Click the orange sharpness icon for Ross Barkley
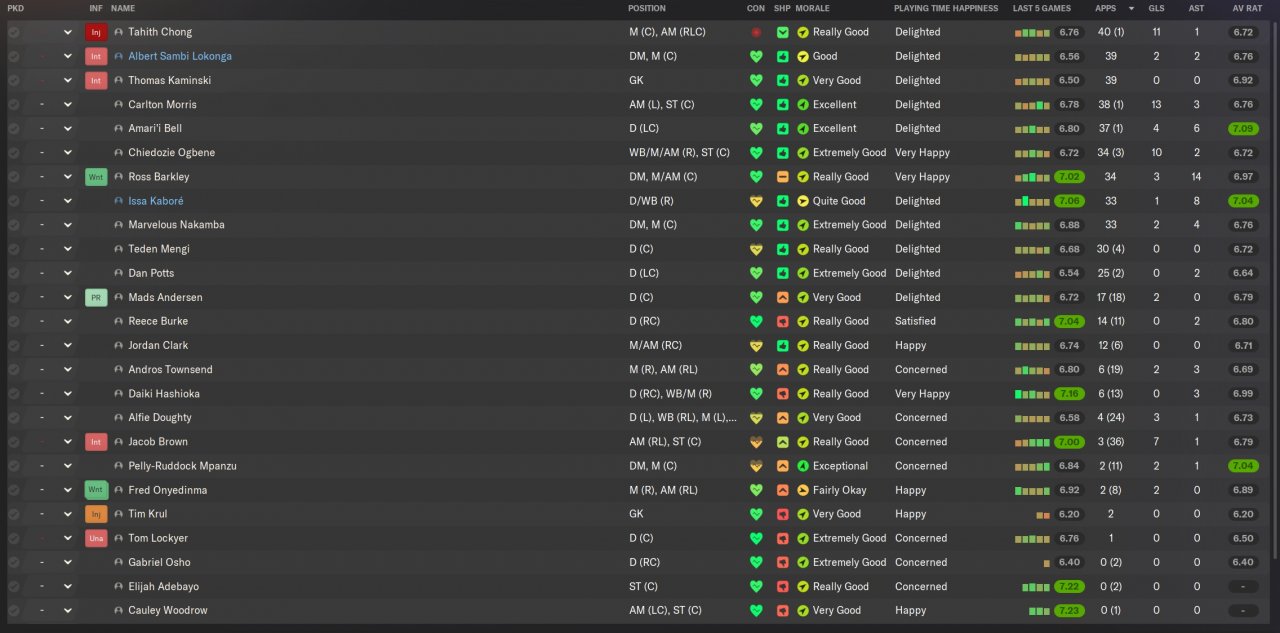 pos(783,177)
